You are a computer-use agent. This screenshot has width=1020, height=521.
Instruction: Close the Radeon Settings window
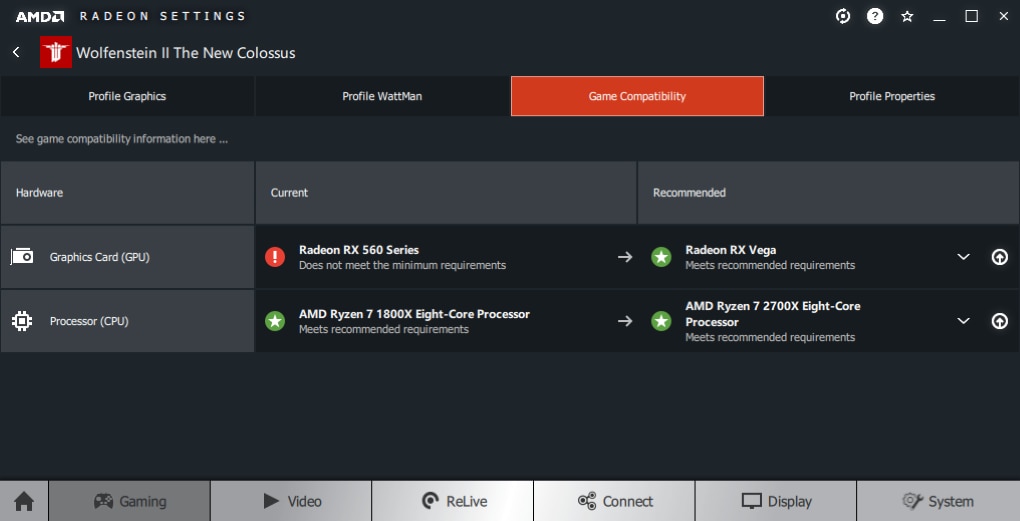(1003, 16)
